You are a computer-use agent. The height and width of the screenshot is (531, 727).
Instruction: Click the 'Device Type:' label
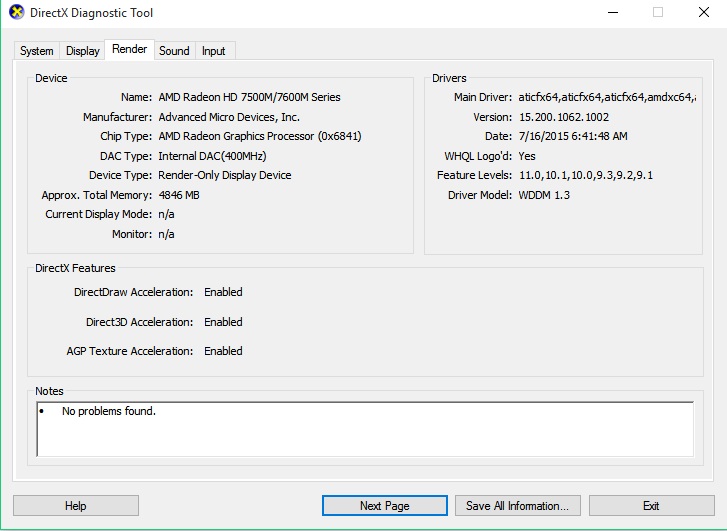(x=121, y=175)
